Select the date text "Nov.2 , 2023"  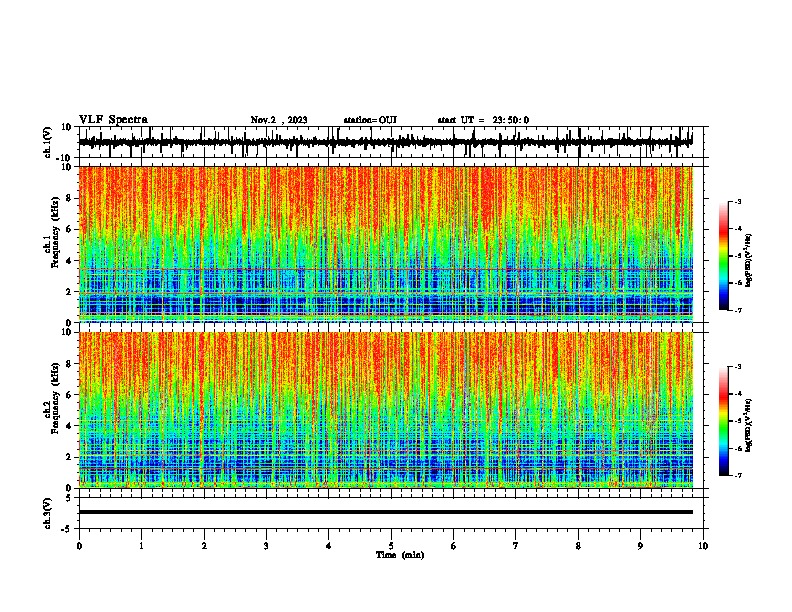(279, 120)
